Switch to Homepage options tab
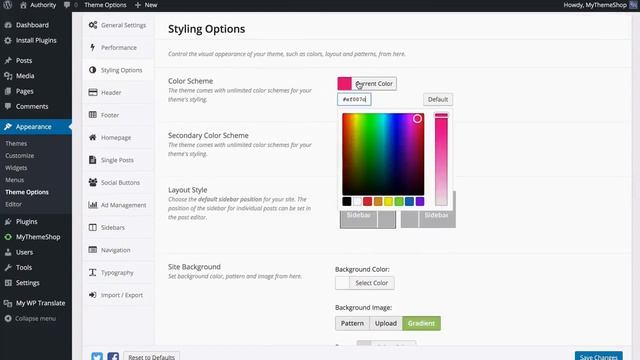 [x=118, y=138]
